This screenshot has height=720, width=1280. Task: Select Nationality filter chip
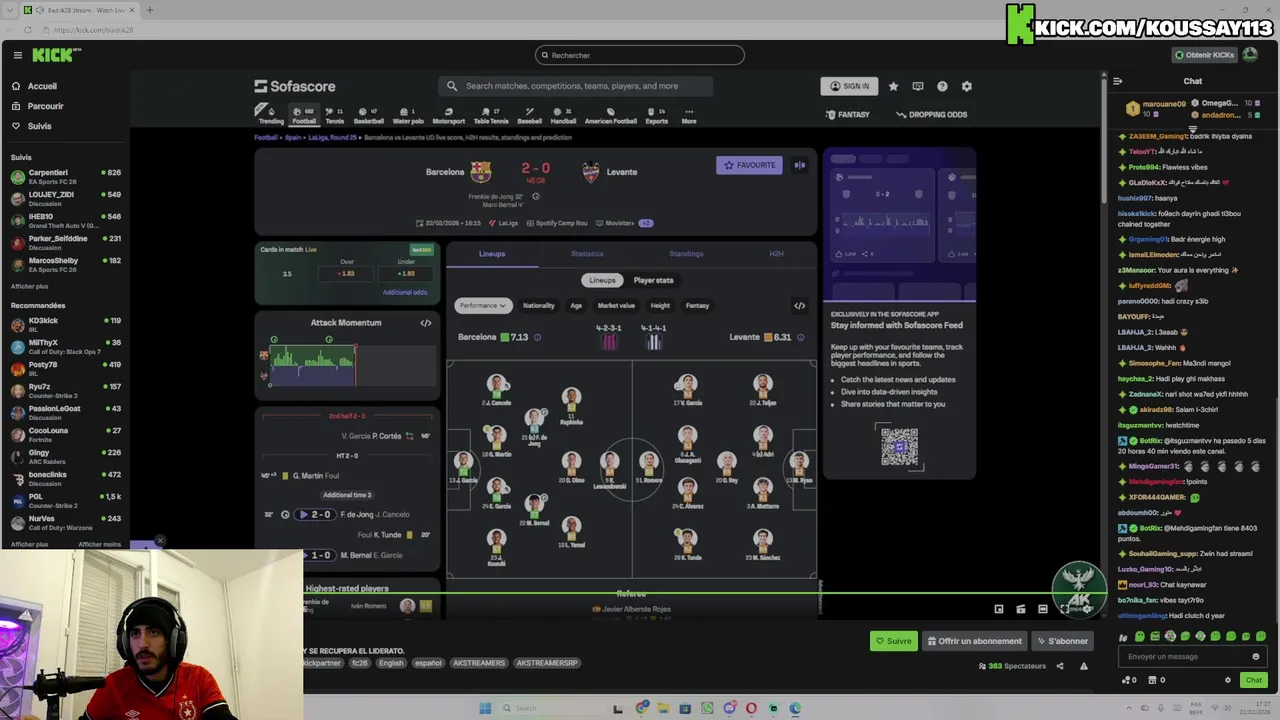[x=539, y=305]
